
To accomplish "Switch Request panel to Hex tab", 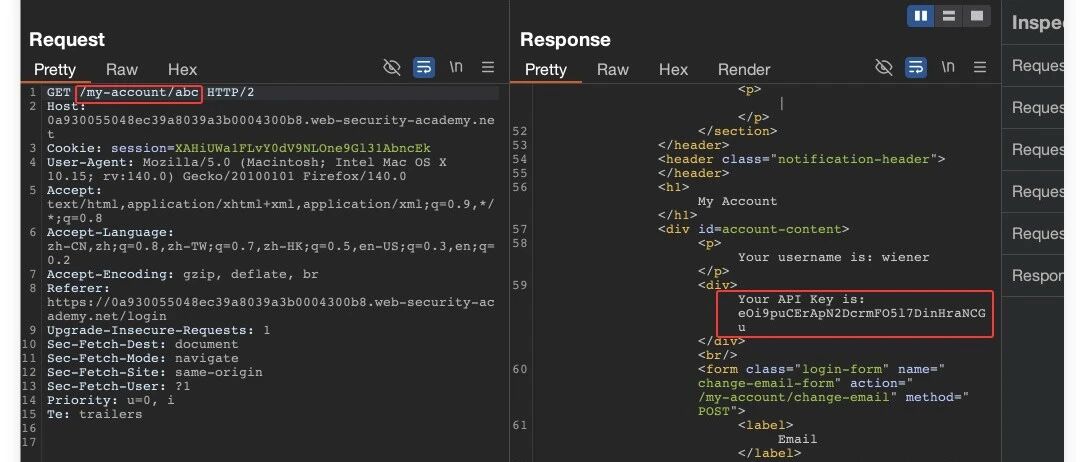I will coord(183,69).
